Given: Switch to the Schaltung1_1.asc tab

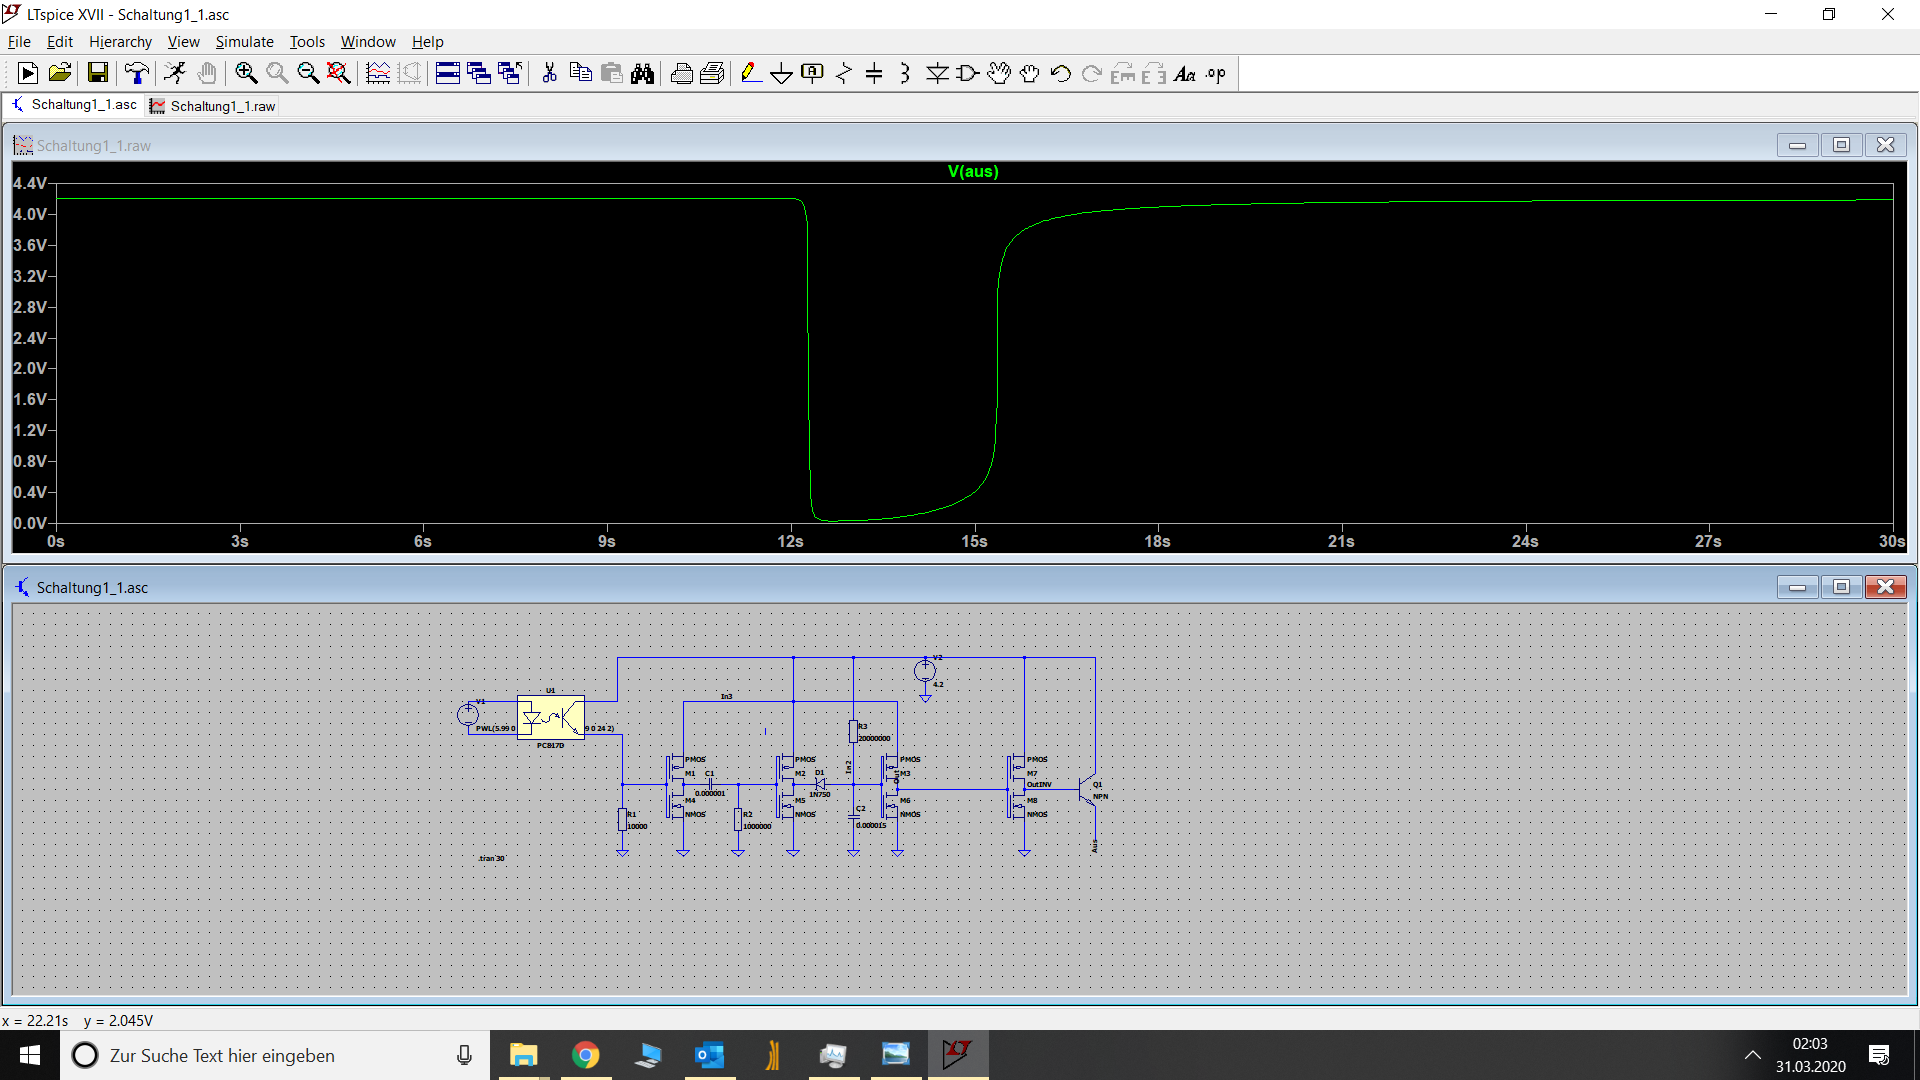Looking at the screenshot, I should click(x=75, y=105).
